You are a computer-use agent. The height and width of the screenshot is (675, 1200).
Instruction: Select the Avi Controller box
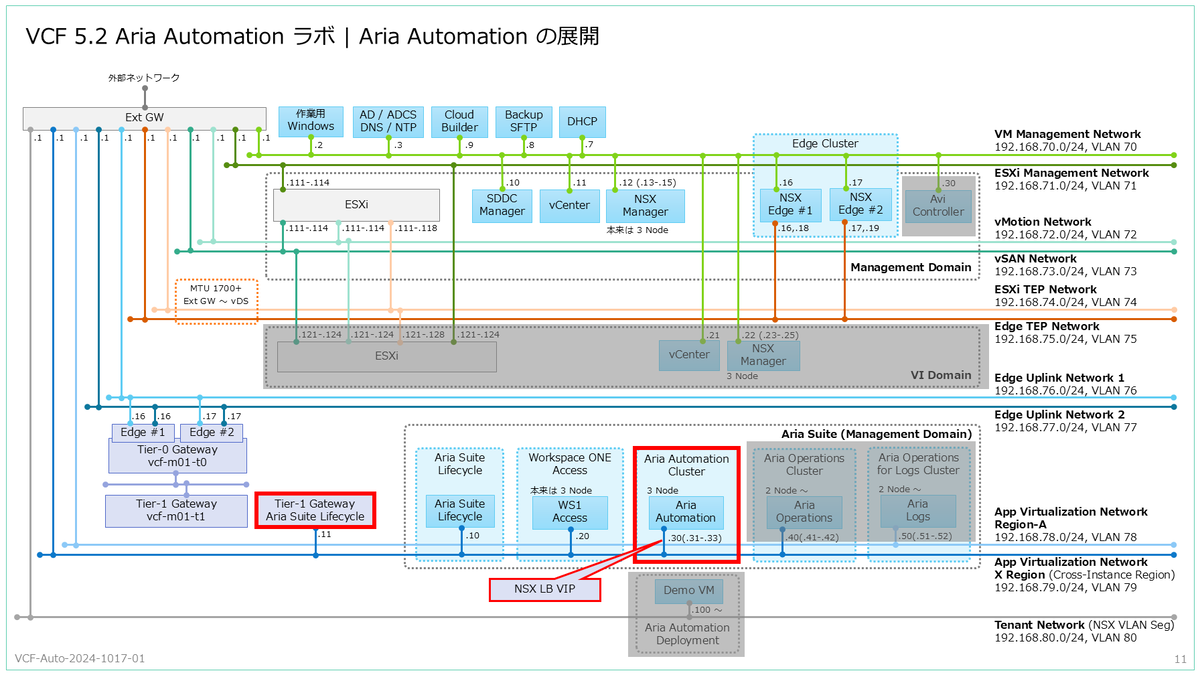[x=939, y=205]
